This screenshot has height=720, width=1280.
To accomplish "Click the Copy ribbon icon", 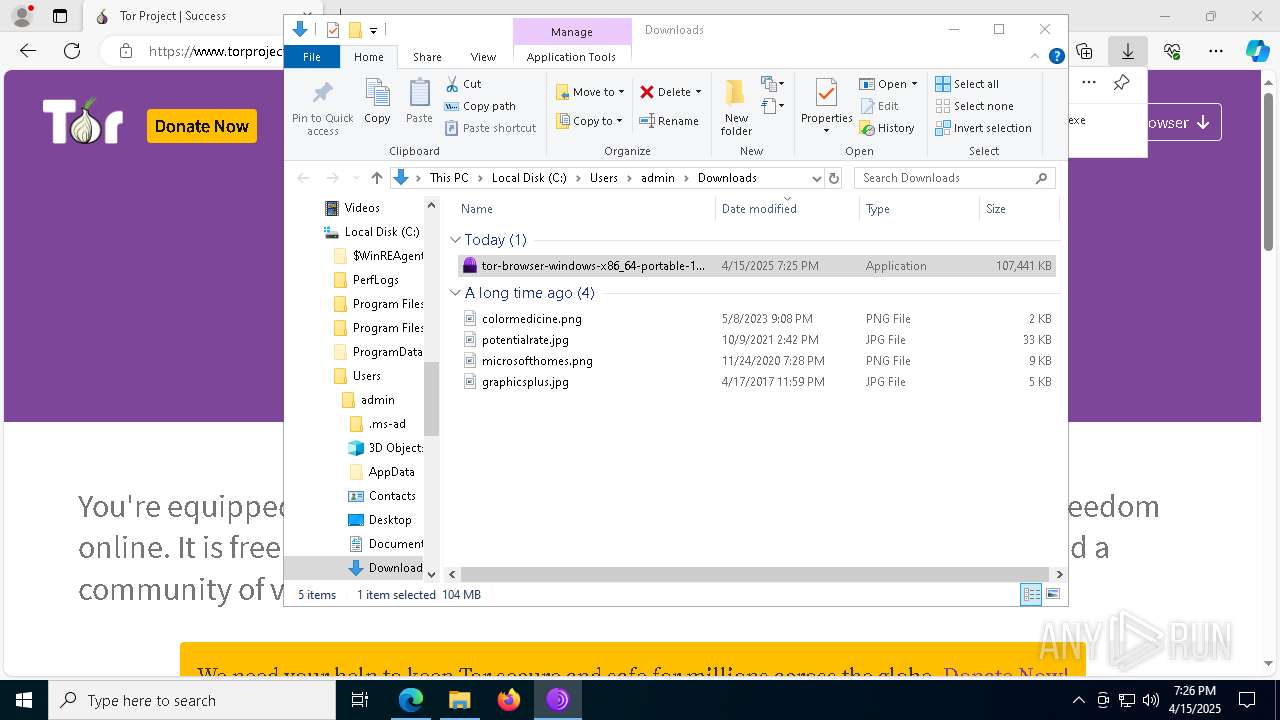I will coord(377,101).
